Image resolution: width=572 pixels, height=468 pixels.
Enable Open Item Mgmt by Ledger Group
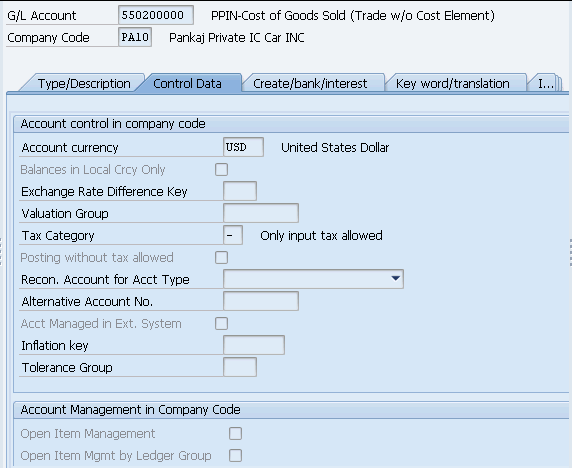click(235, 456)
